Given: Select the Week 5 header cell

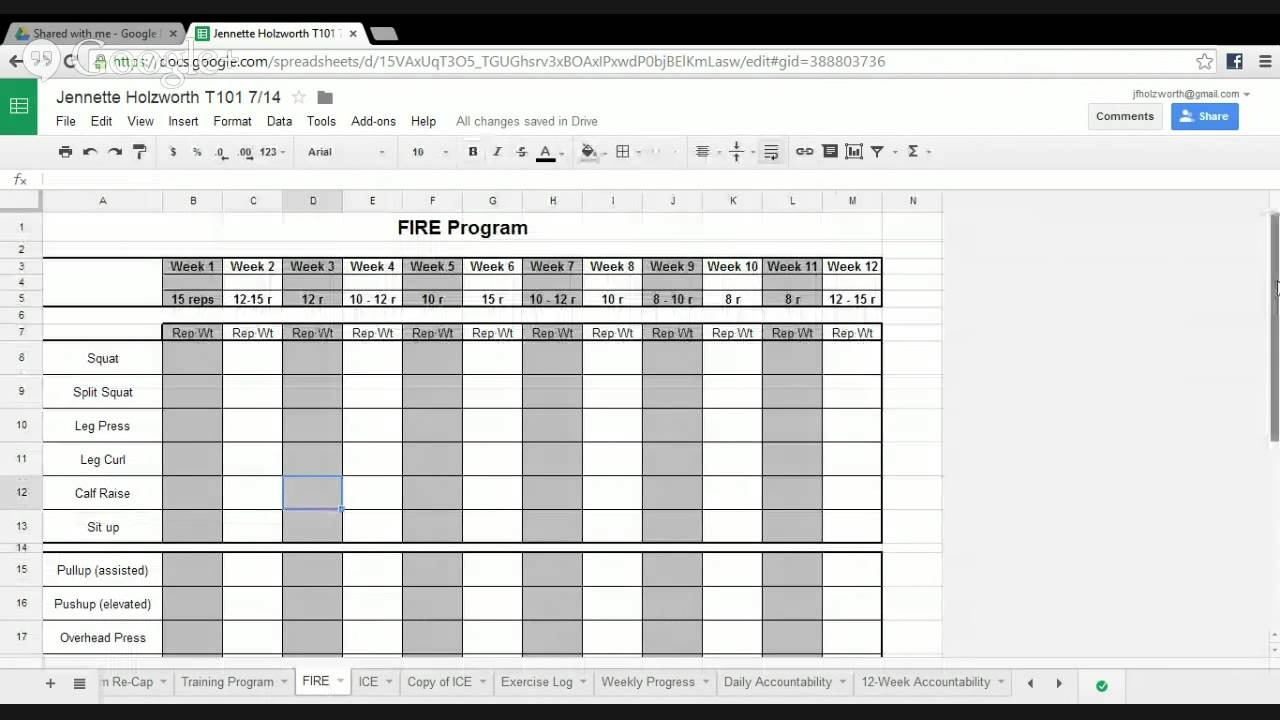Looking at the screenshot, I should (x=432, y=266).
